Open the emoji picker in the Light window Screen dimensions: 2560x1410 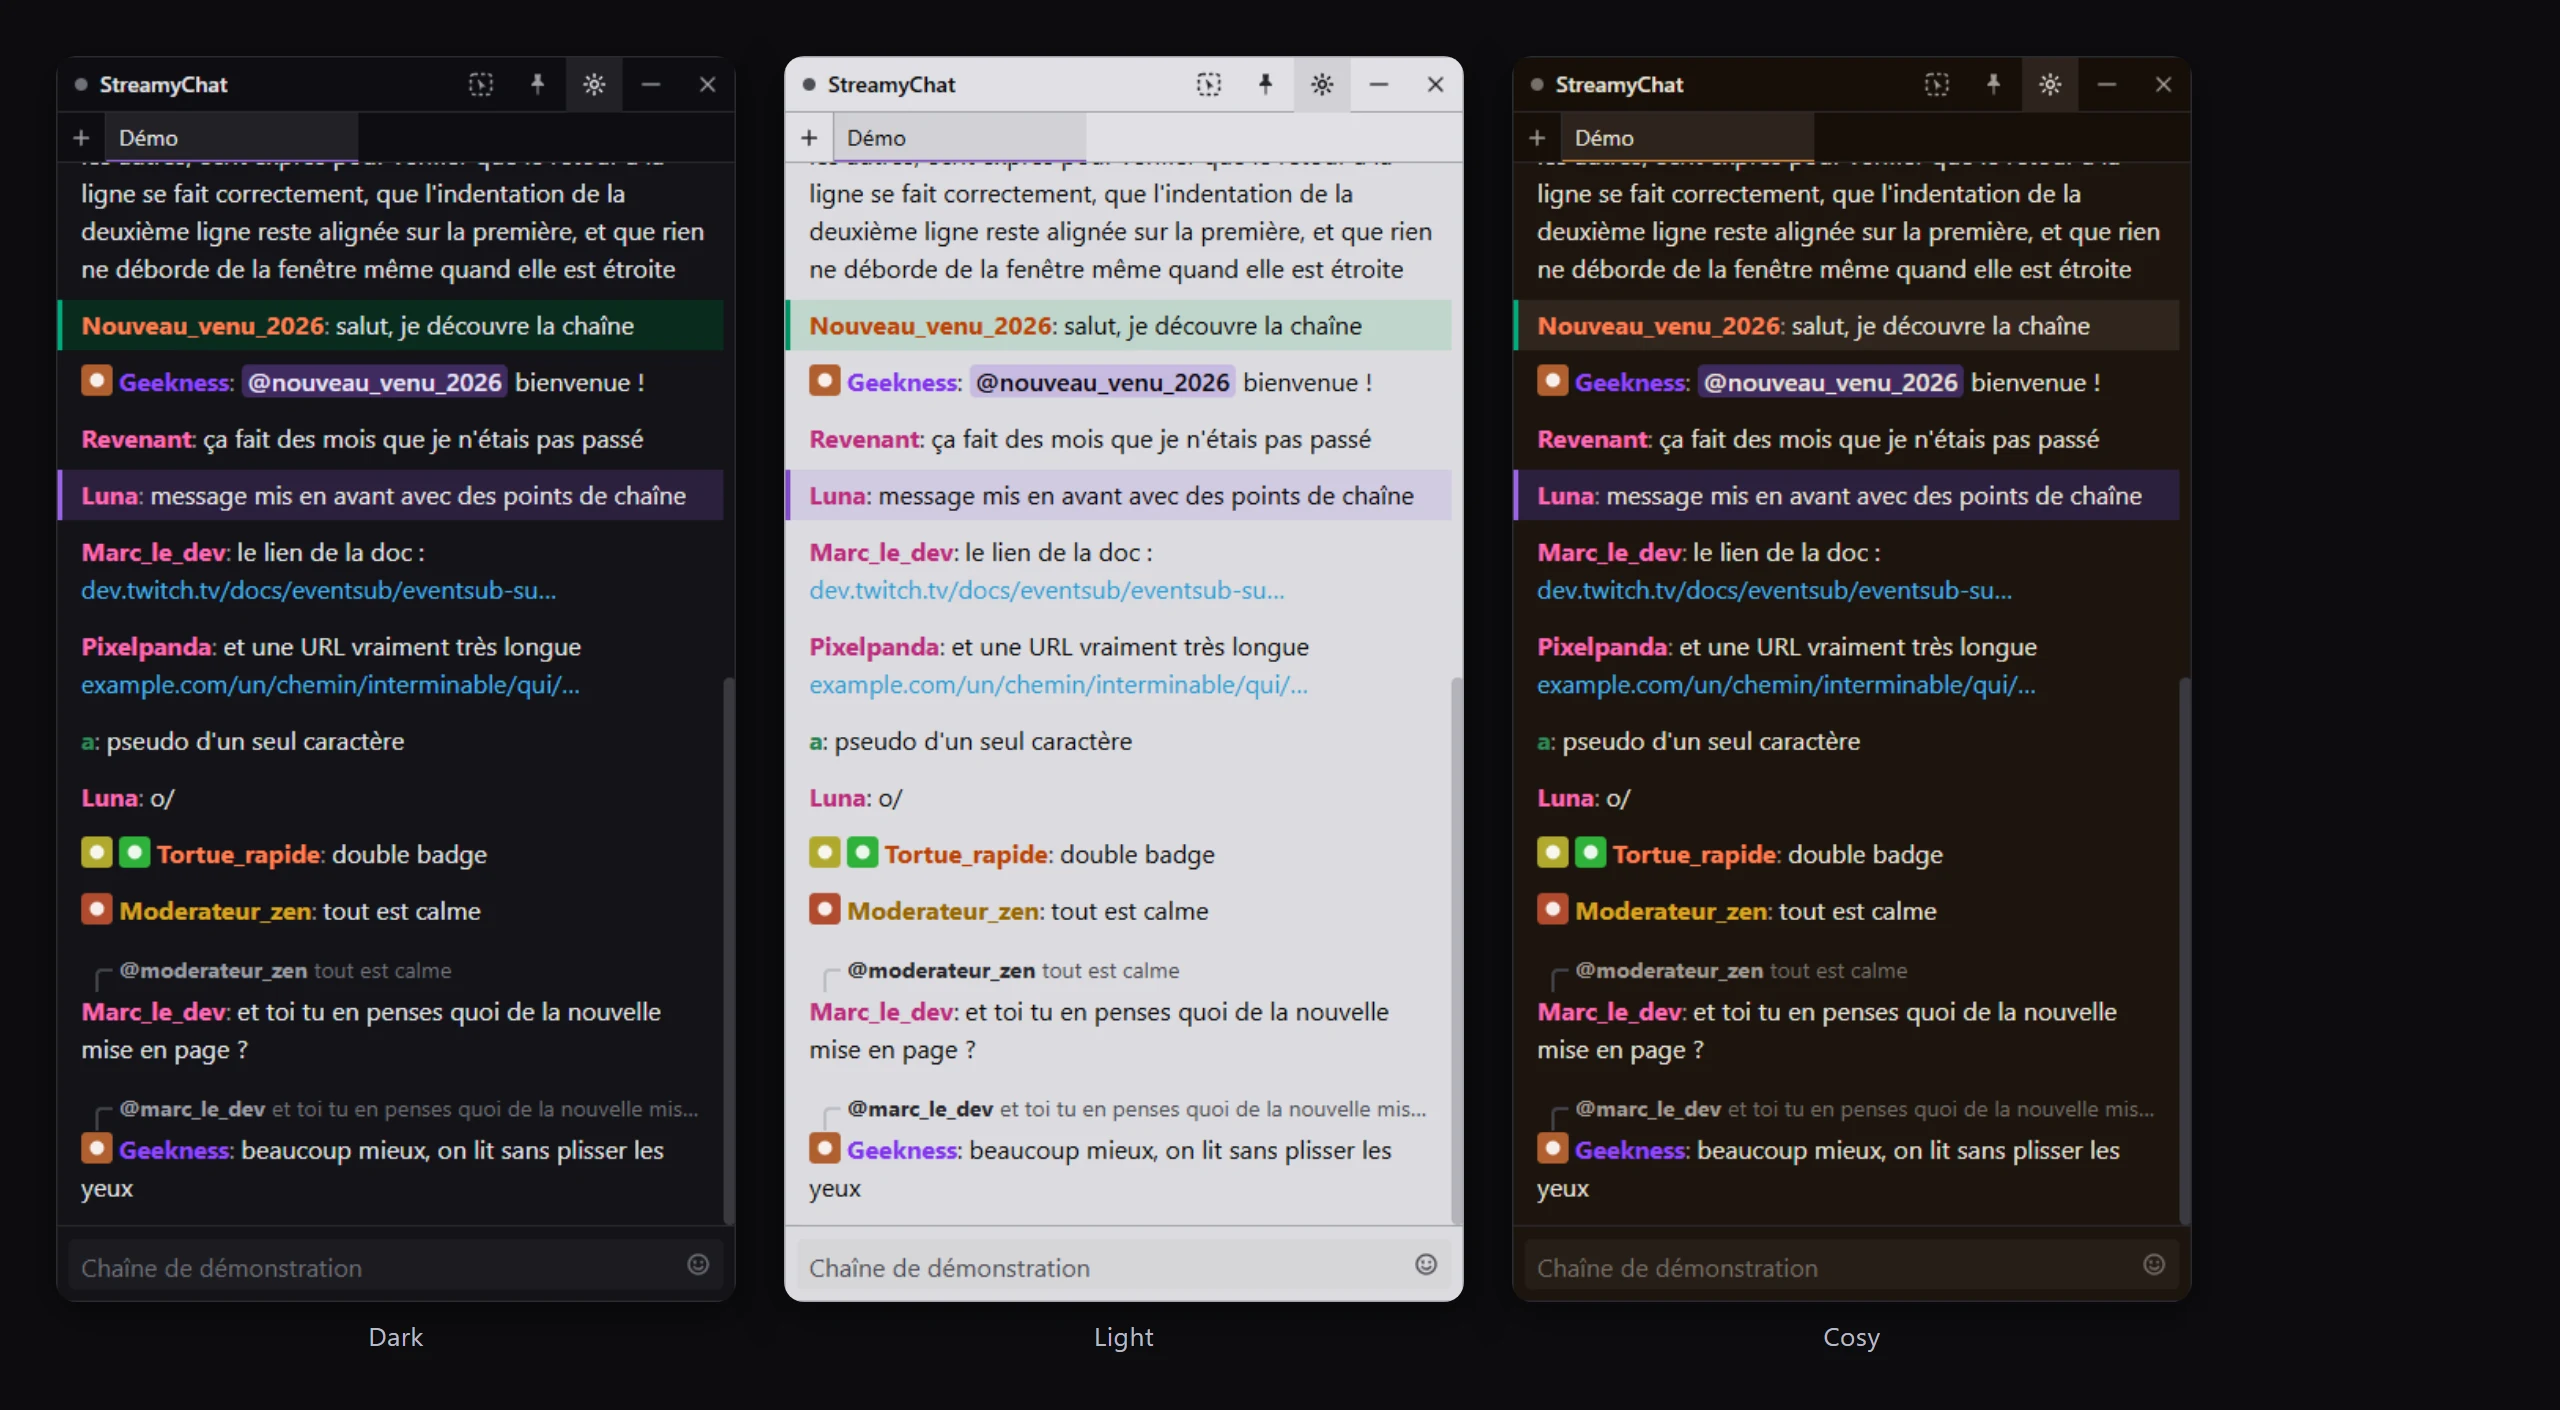pyautogui.click(x=1426, y=1265)
